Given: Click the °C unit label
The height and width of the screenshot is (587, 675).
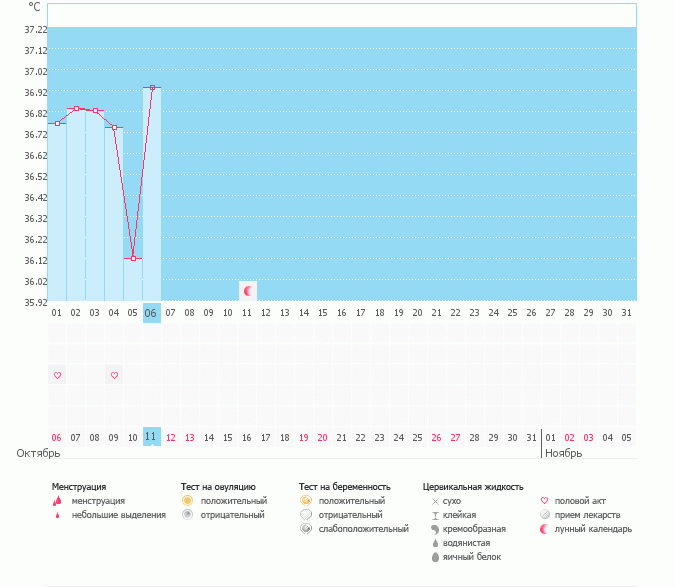Looking at the screenshot, I should [x=34, y=7].
